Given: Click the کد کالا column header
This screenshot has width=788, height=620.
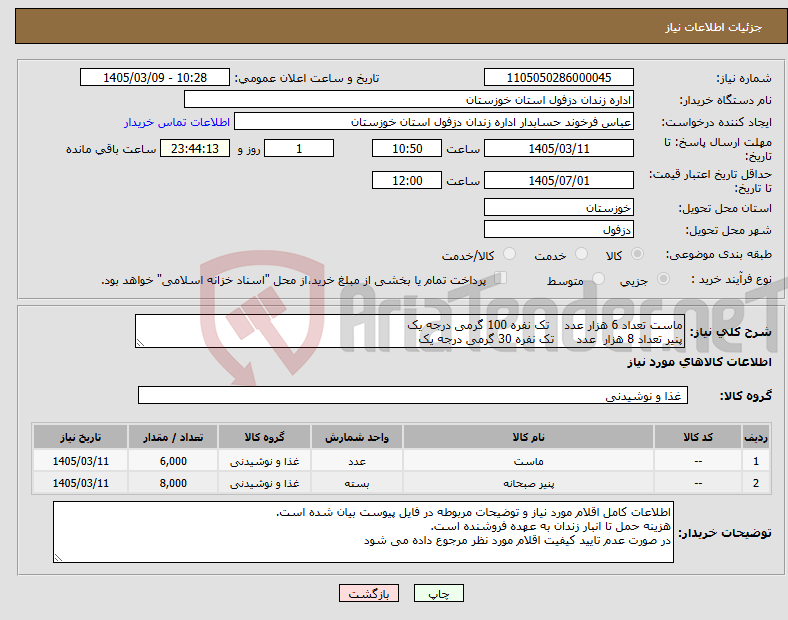Looking at the screenshot, I should pos(698,437).
